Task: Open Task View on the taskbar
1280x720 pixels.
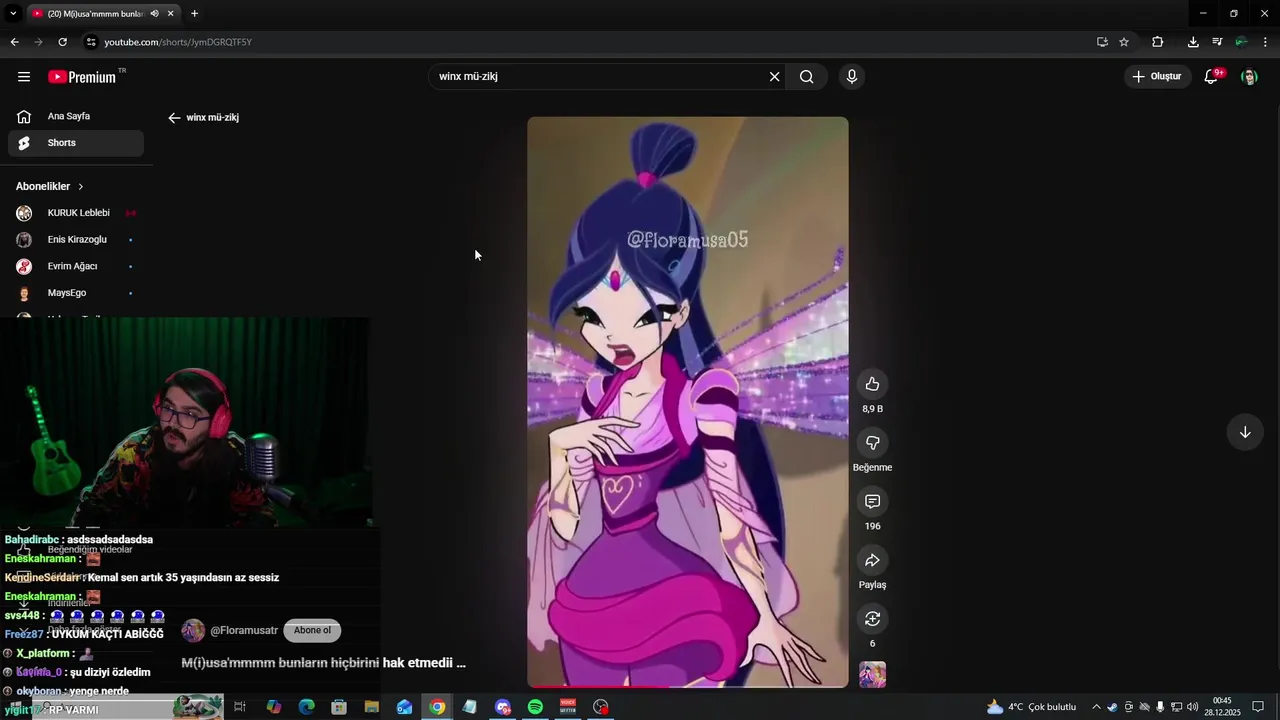Action: [240, 707]
